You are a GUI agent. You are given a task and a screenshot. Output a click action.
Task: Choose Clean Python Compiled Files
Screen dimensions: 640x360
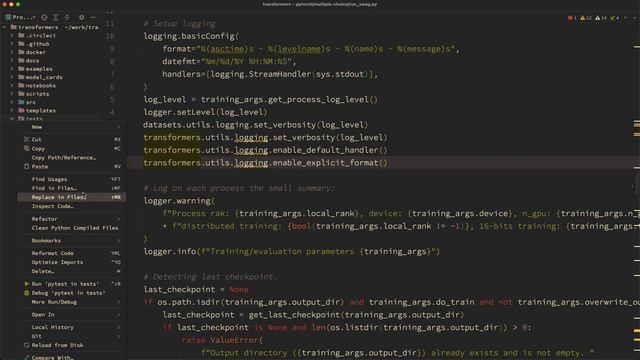click(71, 228)
